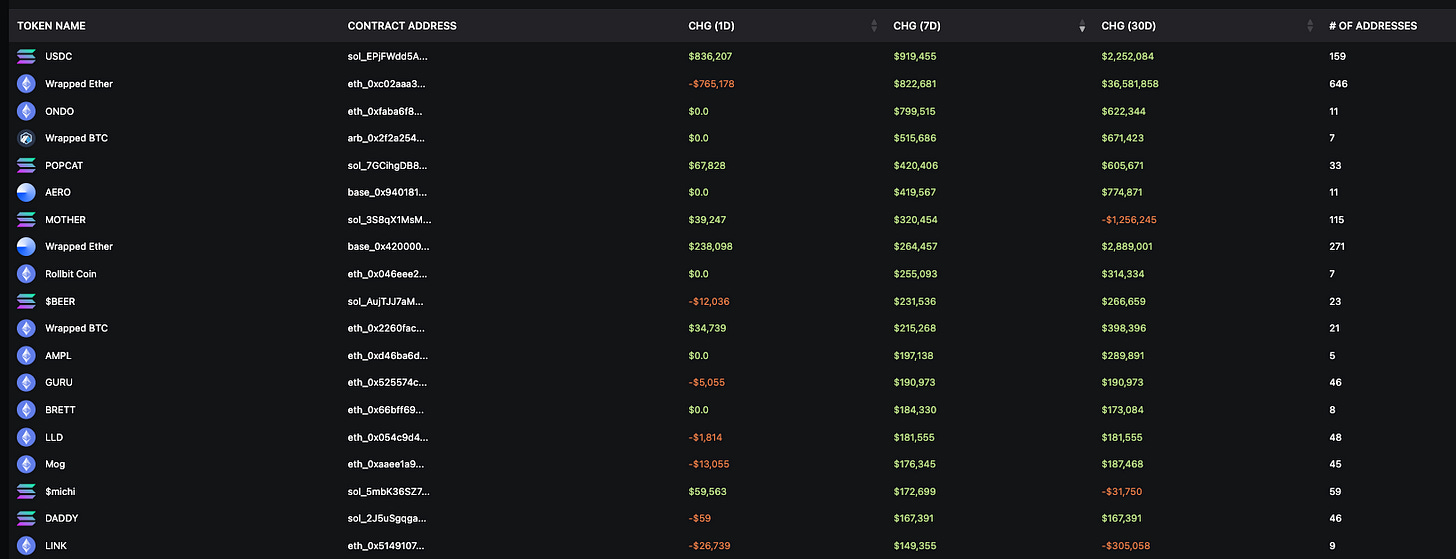This screenshot has height=559, width=1456.
Task: Click the Ethereum icon beside Mog
Action: [26, 464]
